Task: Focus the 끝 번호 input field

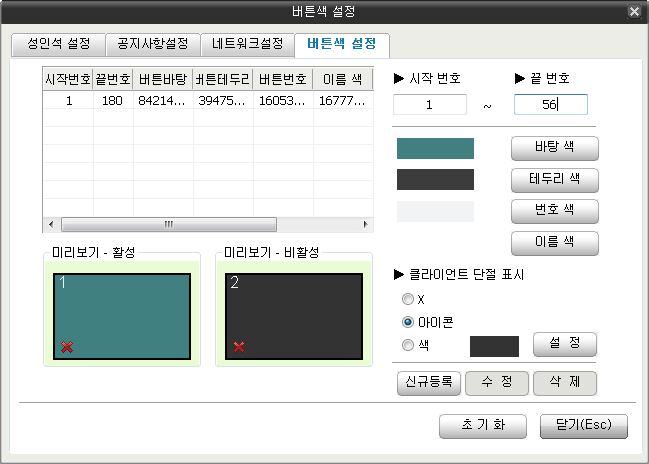Action: coord(550,104)
